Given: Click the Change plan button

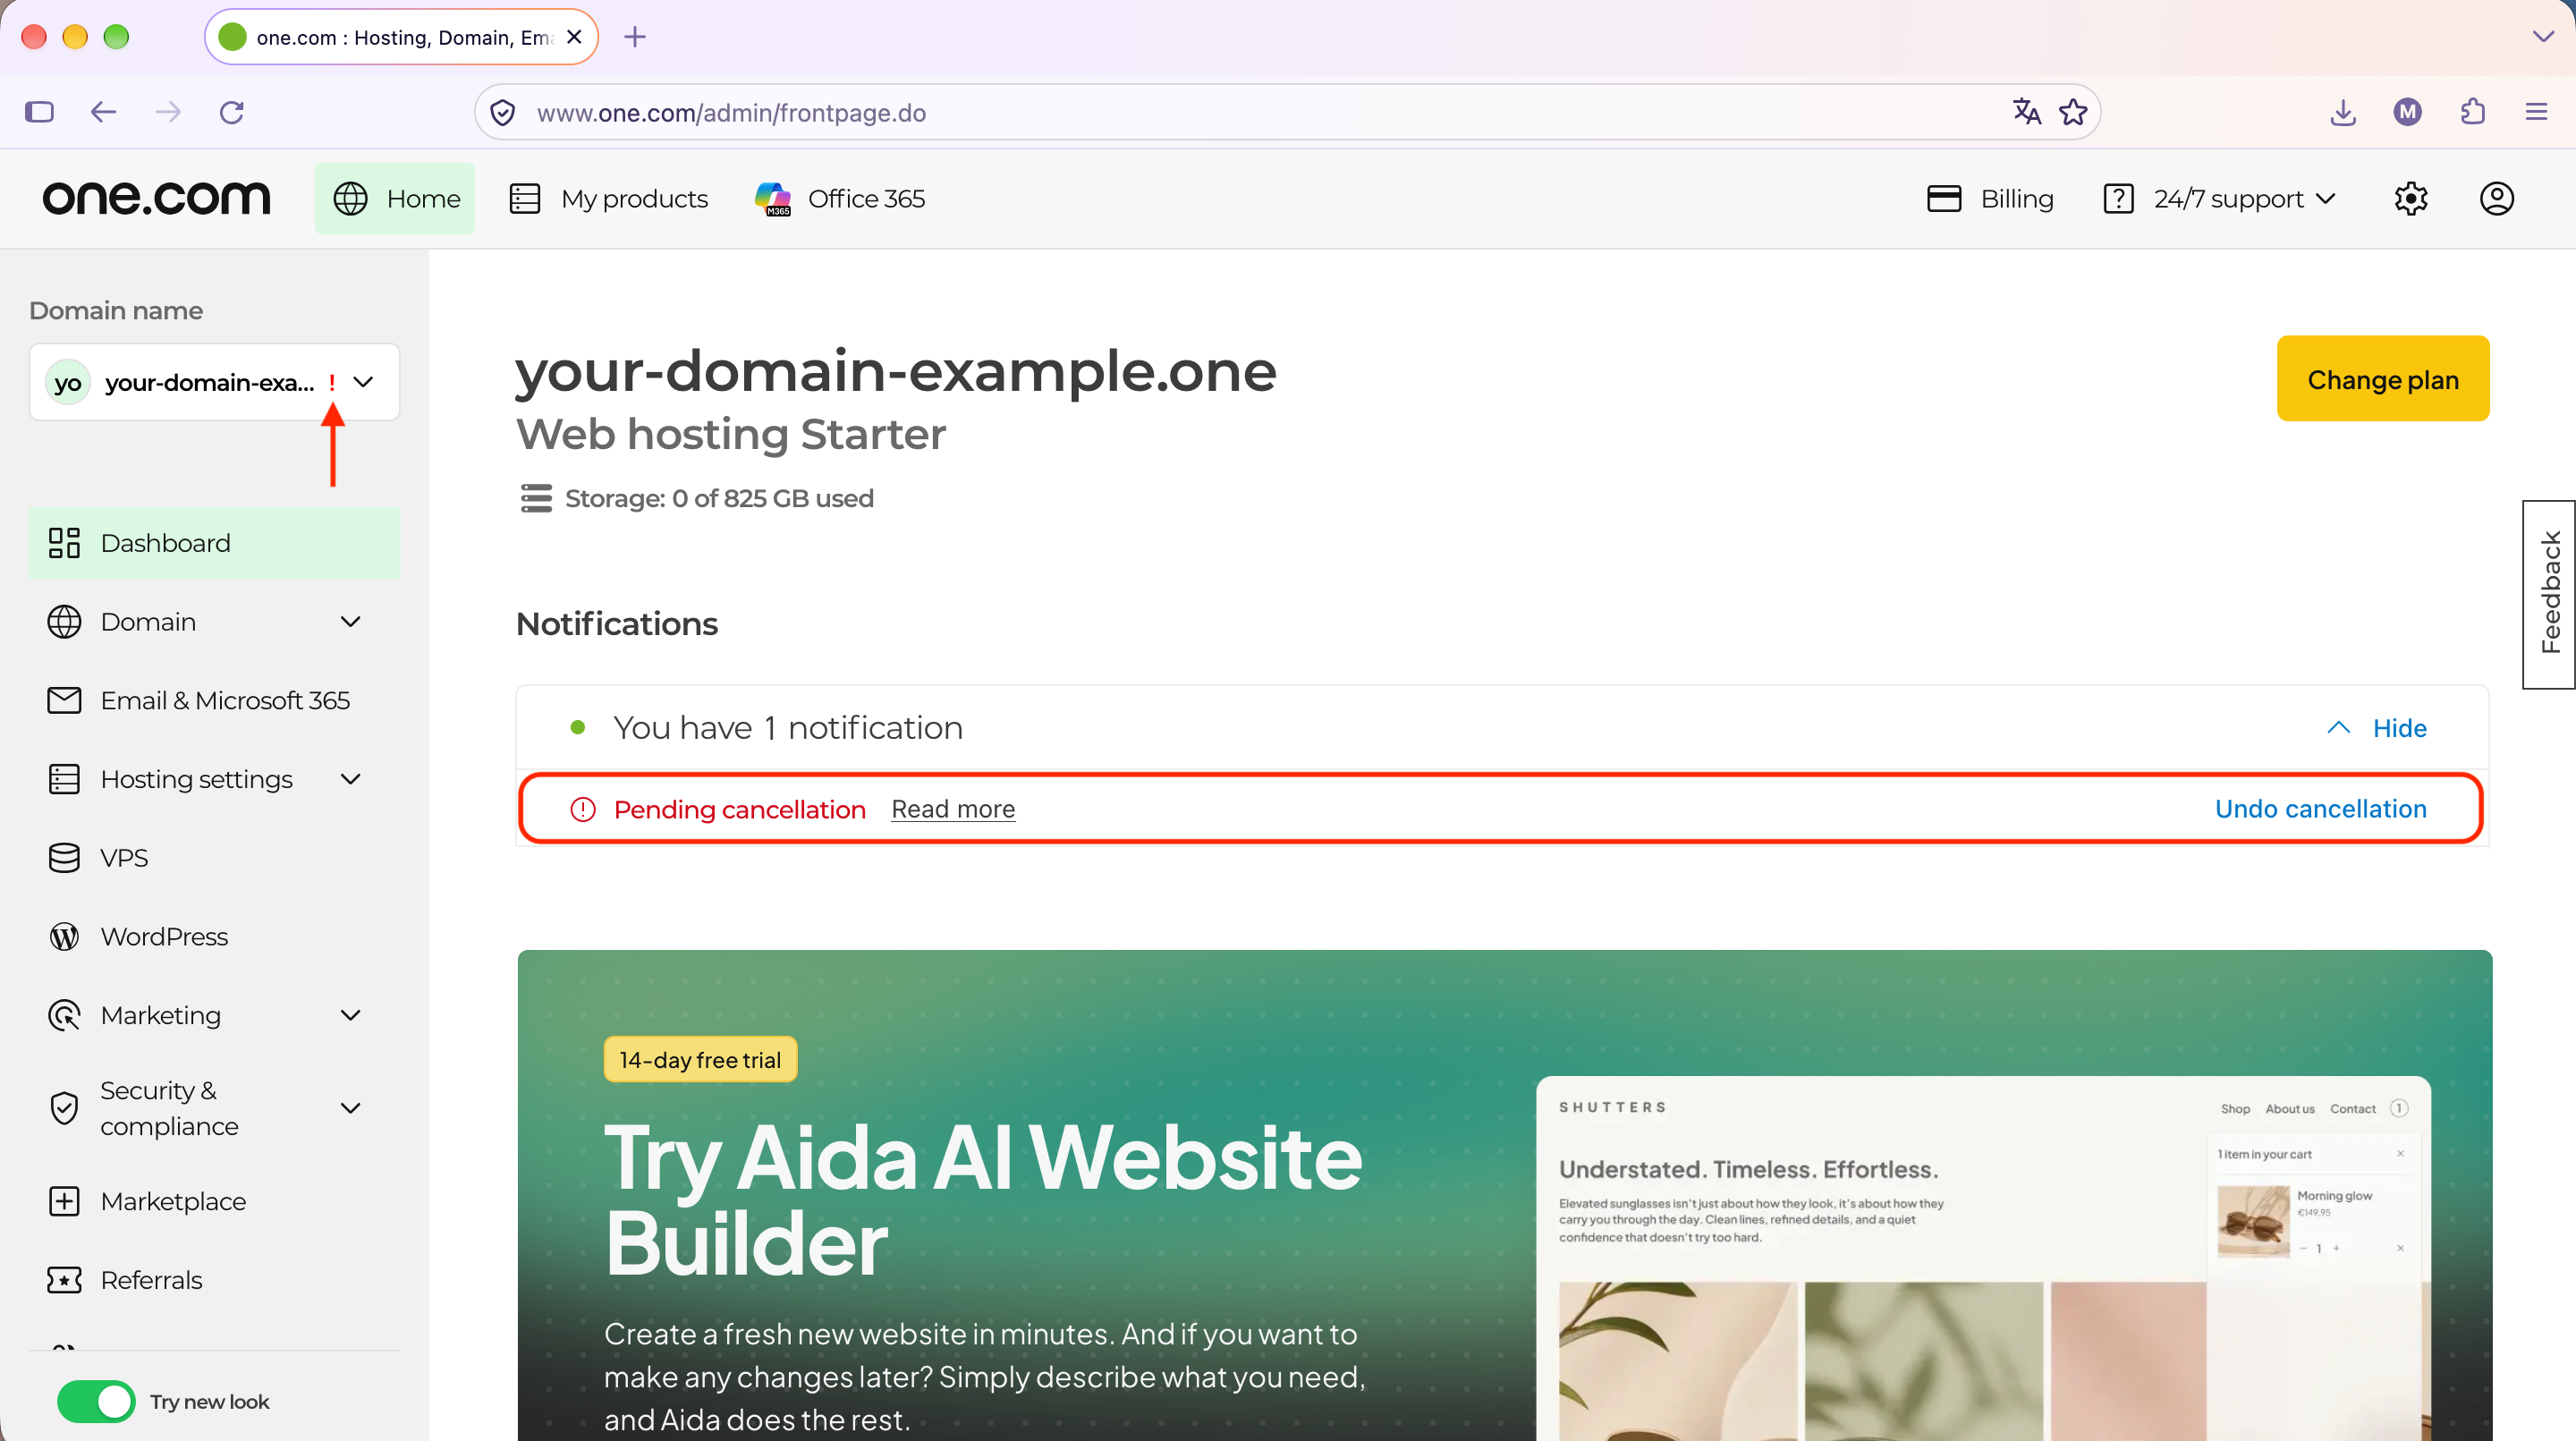Looking at the screenshot, I should [x=2383, y=379].
